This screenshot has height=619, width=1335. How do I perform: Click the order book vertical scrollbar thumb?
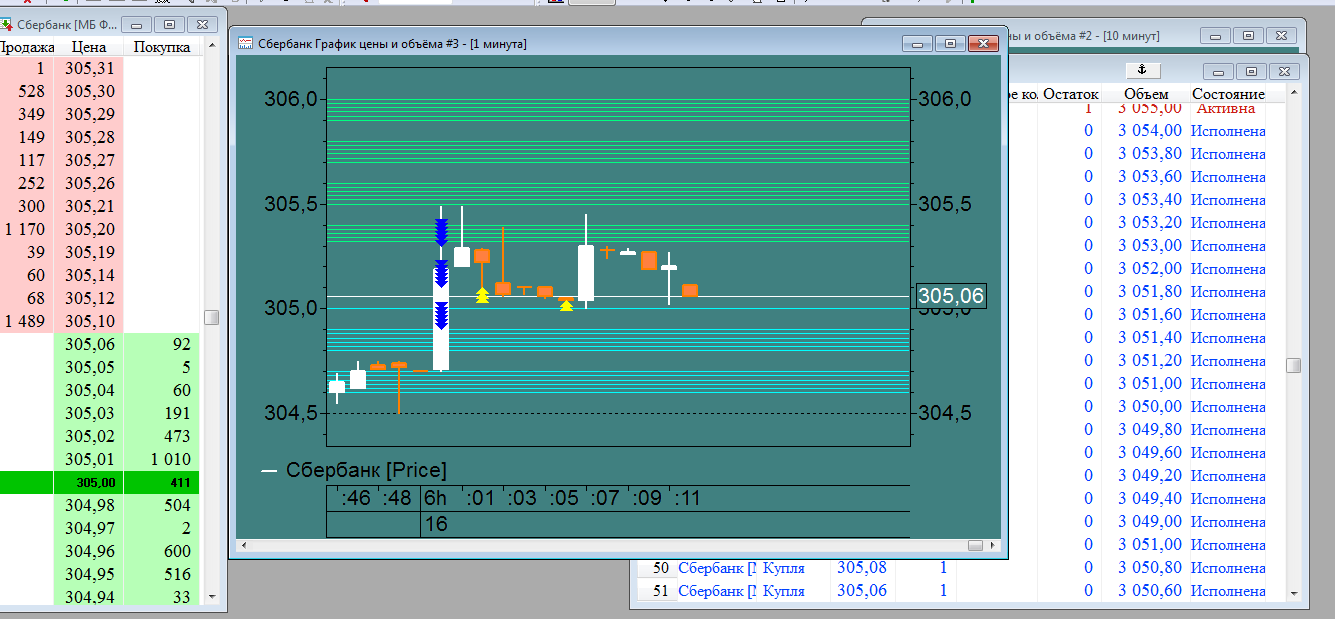[211, 317]
